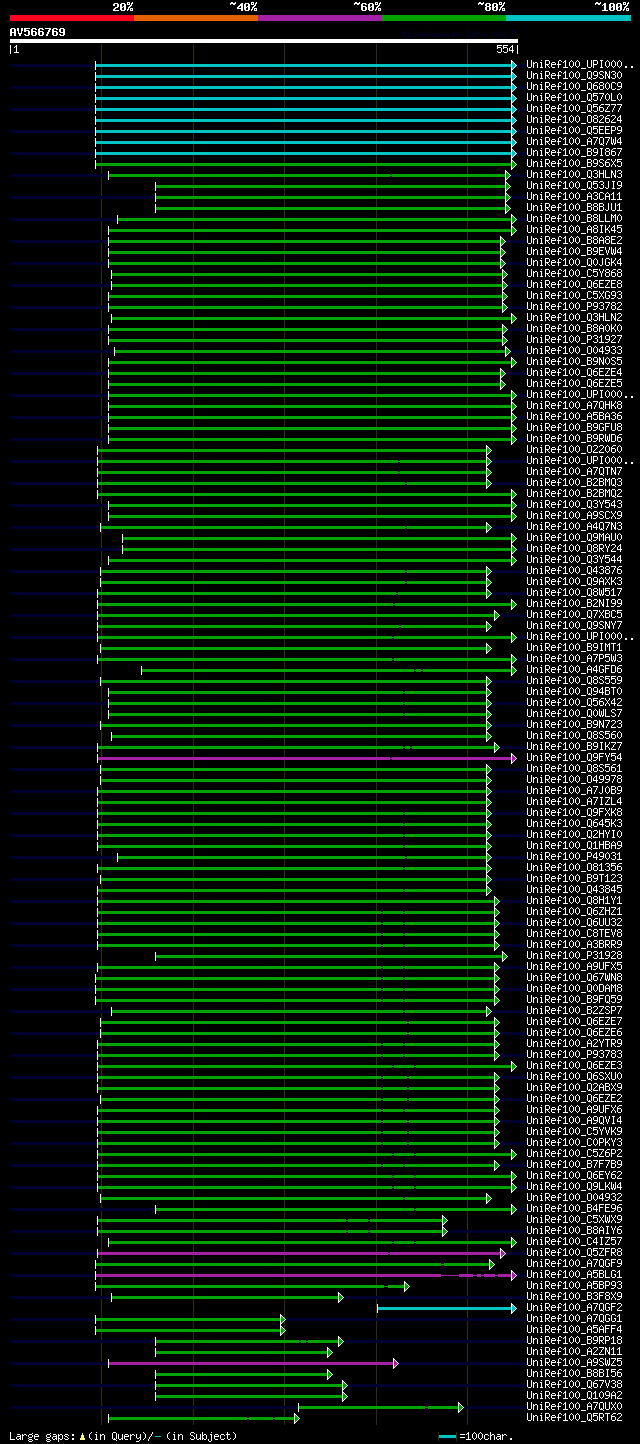Select label UniRef100_A9SCX9

(x=574, y=515)
